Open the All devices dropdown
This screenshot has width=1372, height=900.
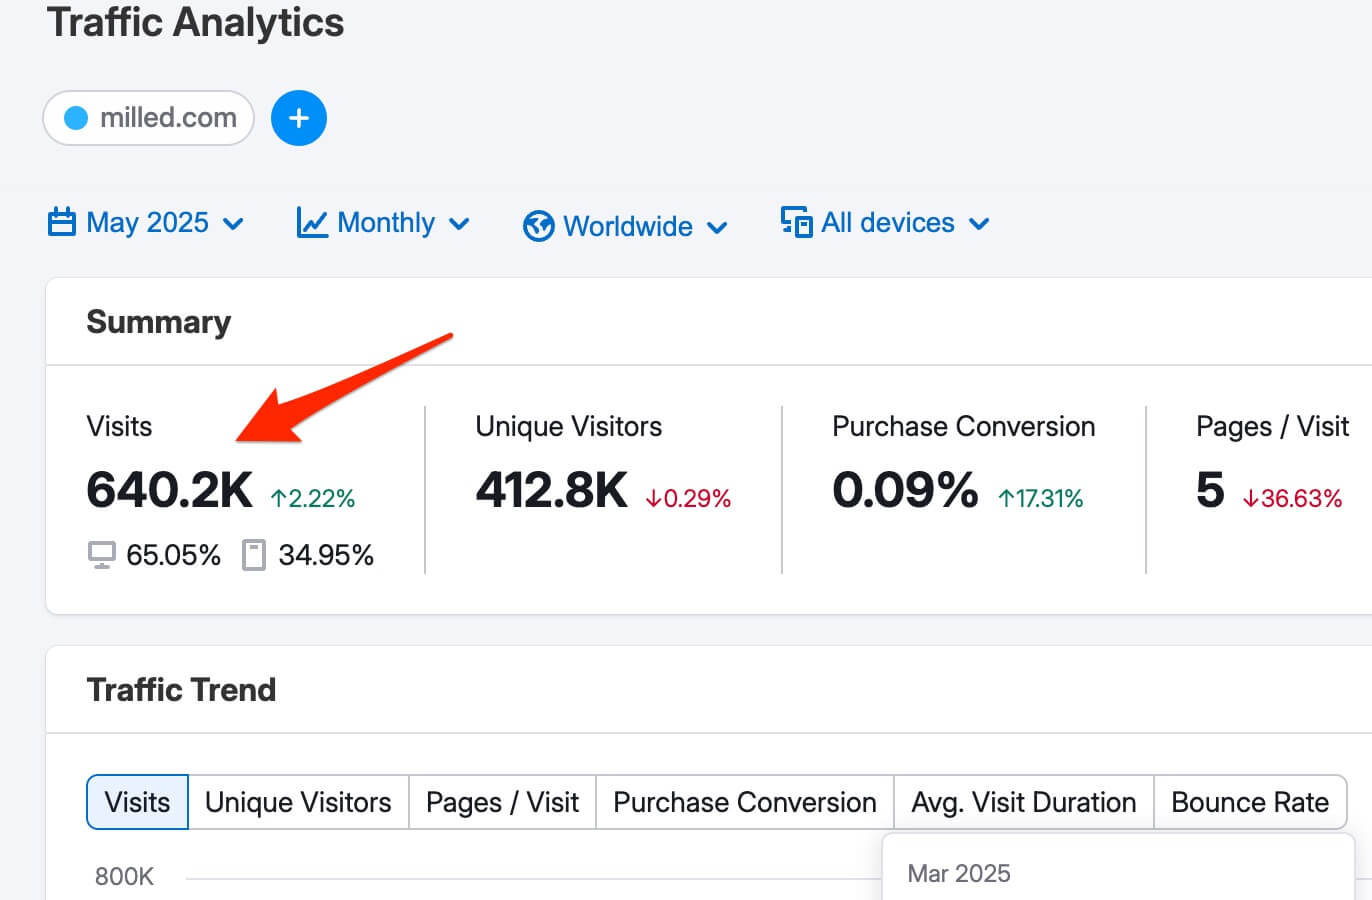(x=885, y=223)
